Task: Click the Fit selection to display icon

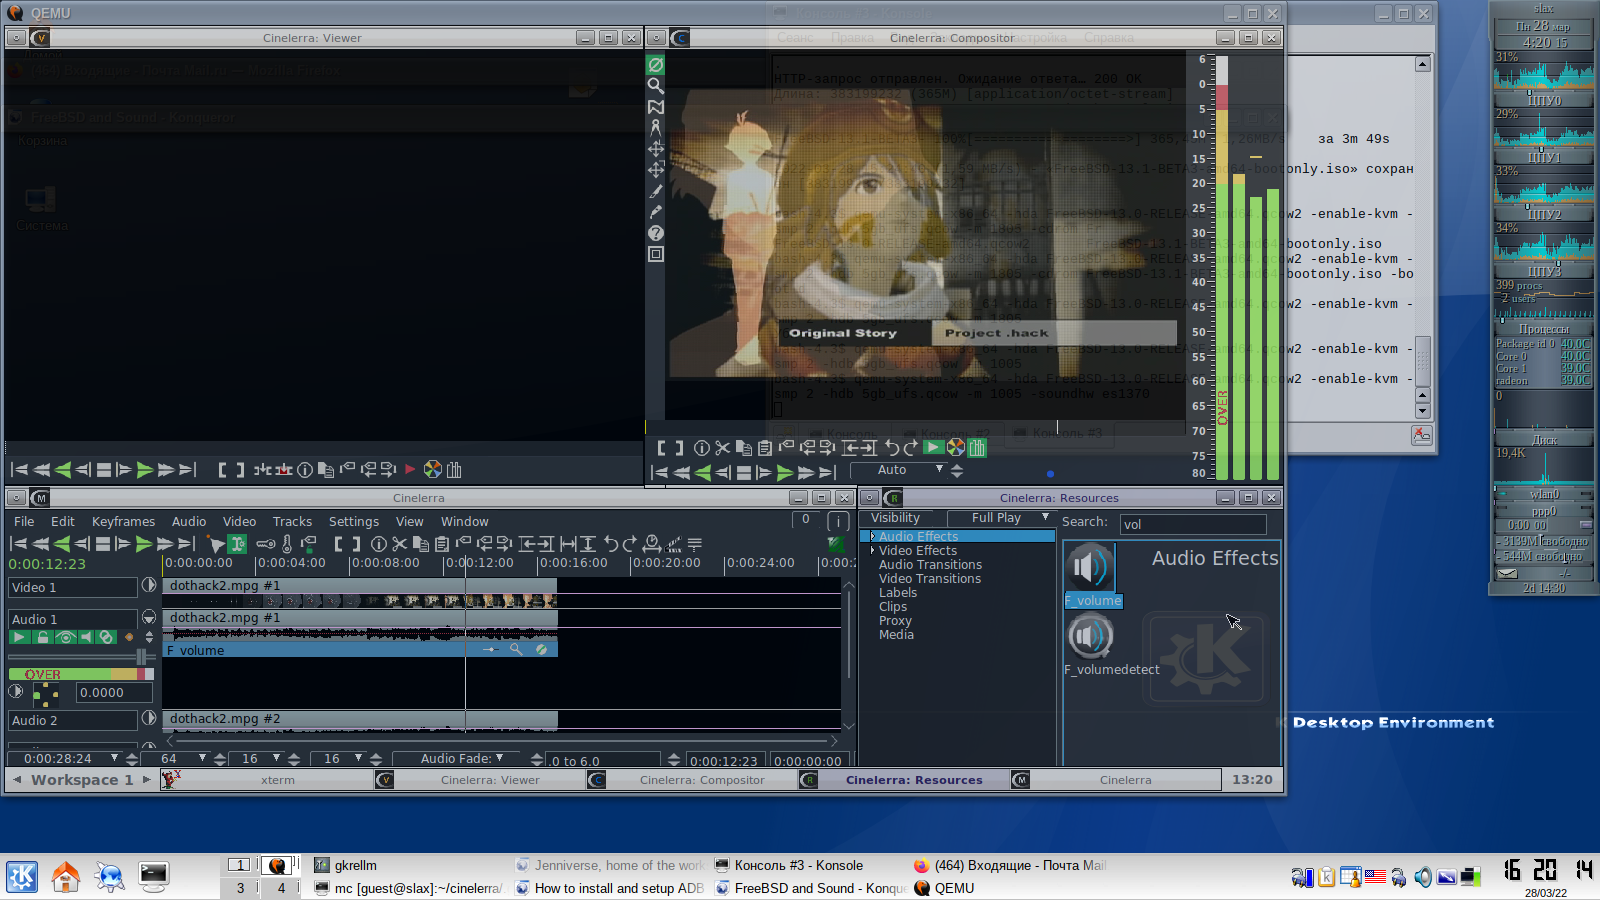Action: 568,544
